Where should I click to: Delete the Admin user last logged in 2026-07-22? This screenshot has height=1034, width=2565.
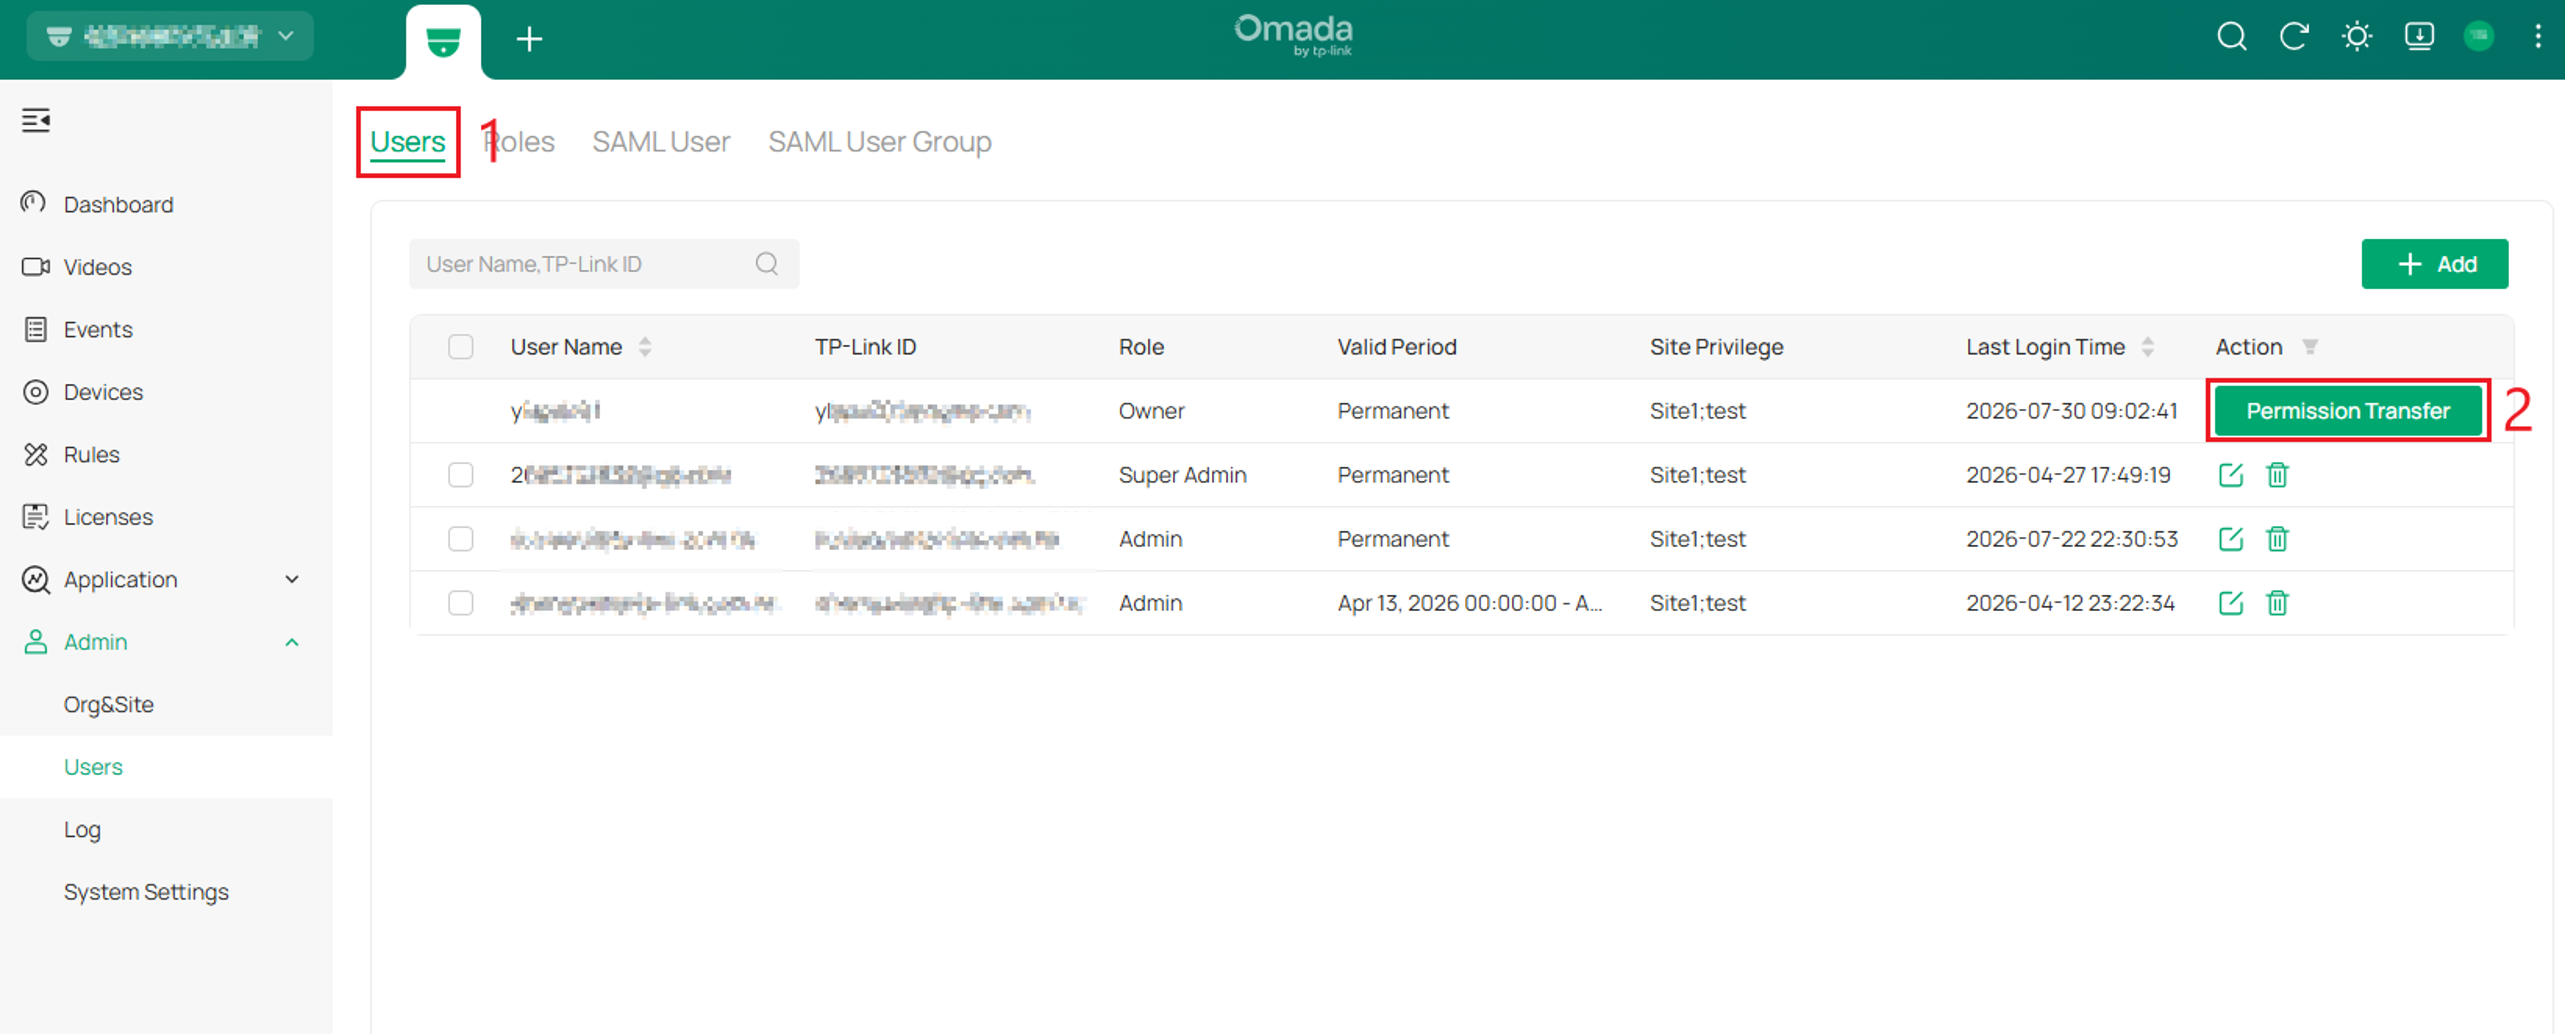click(2277, 539)
